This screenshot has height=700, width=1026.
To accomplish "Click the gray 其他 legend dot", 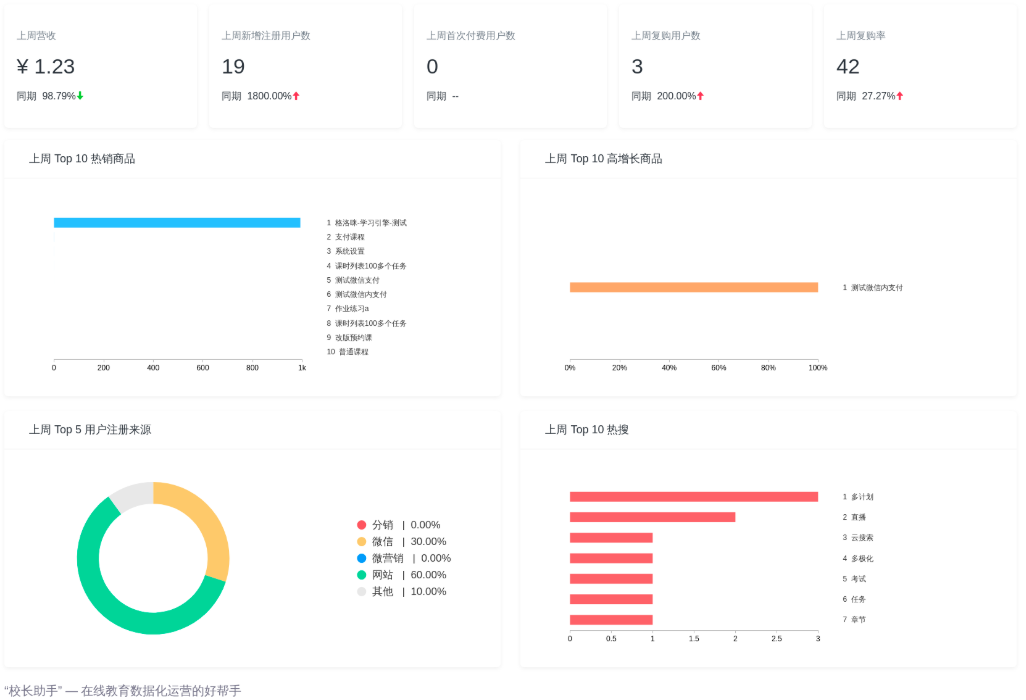I will click(362, 592).
